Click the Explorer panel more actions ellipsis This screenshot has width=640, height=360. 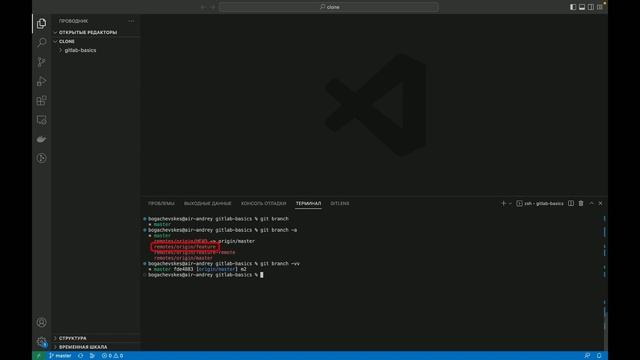click(131, 21)
